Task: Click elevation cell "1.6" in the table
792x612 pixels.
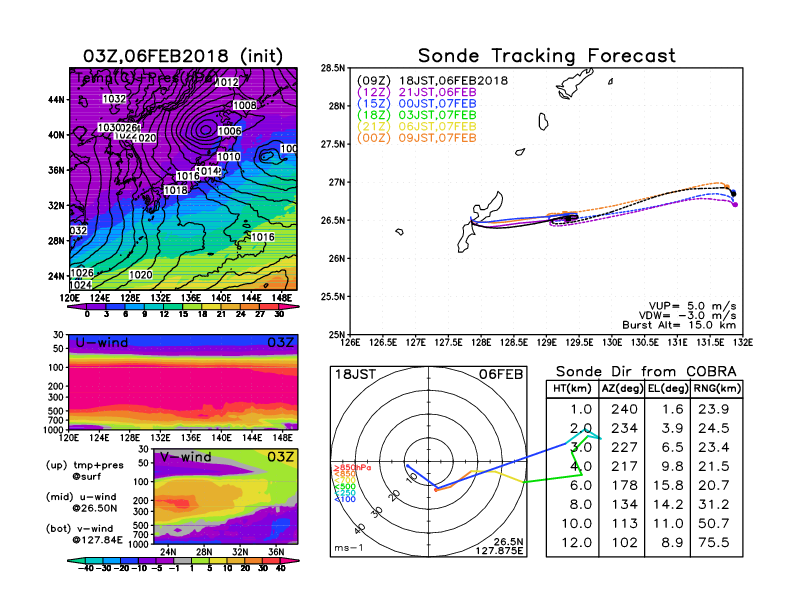Action: [x=672, y=410]
